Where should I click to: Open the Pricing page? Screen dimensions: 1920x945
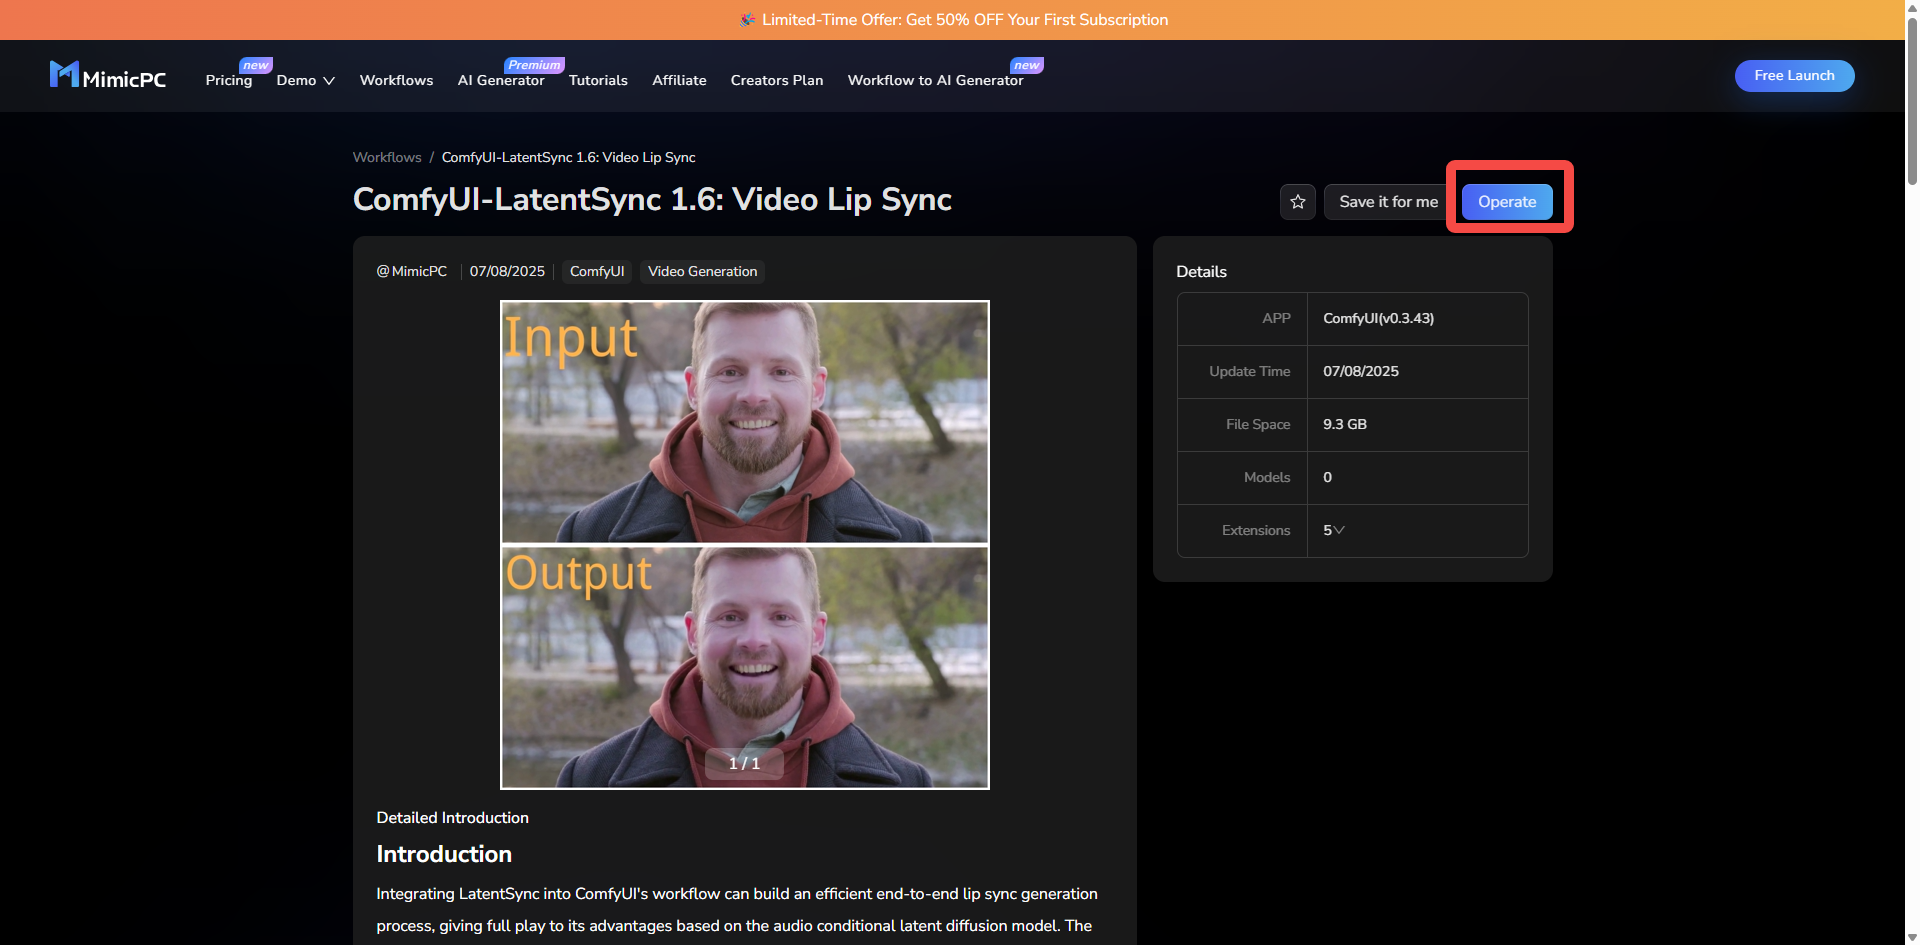tap(228, 80)
